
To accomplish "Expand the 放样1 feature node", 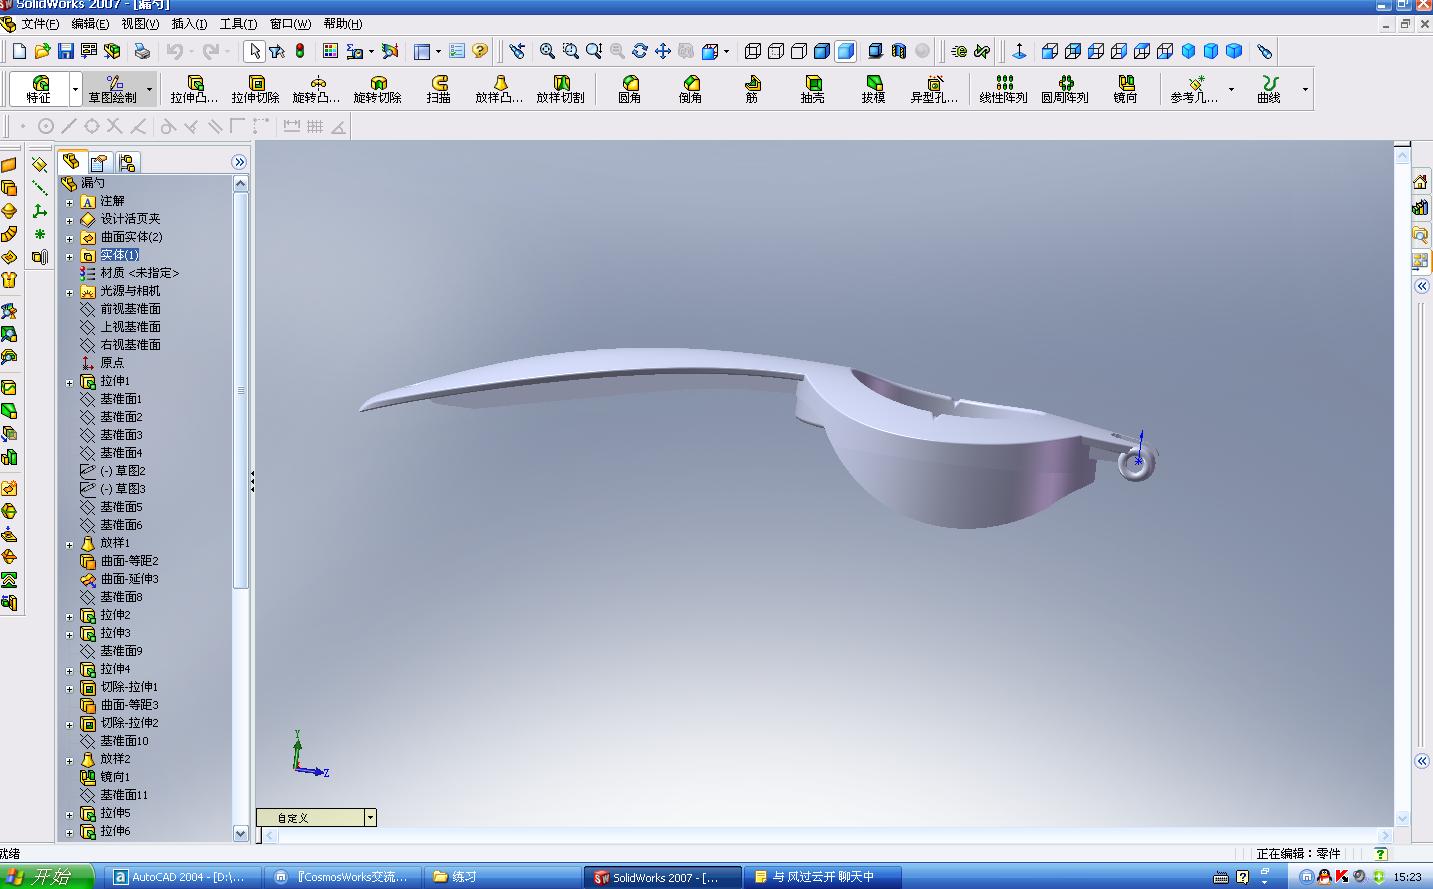I will [x=70, y=544].
